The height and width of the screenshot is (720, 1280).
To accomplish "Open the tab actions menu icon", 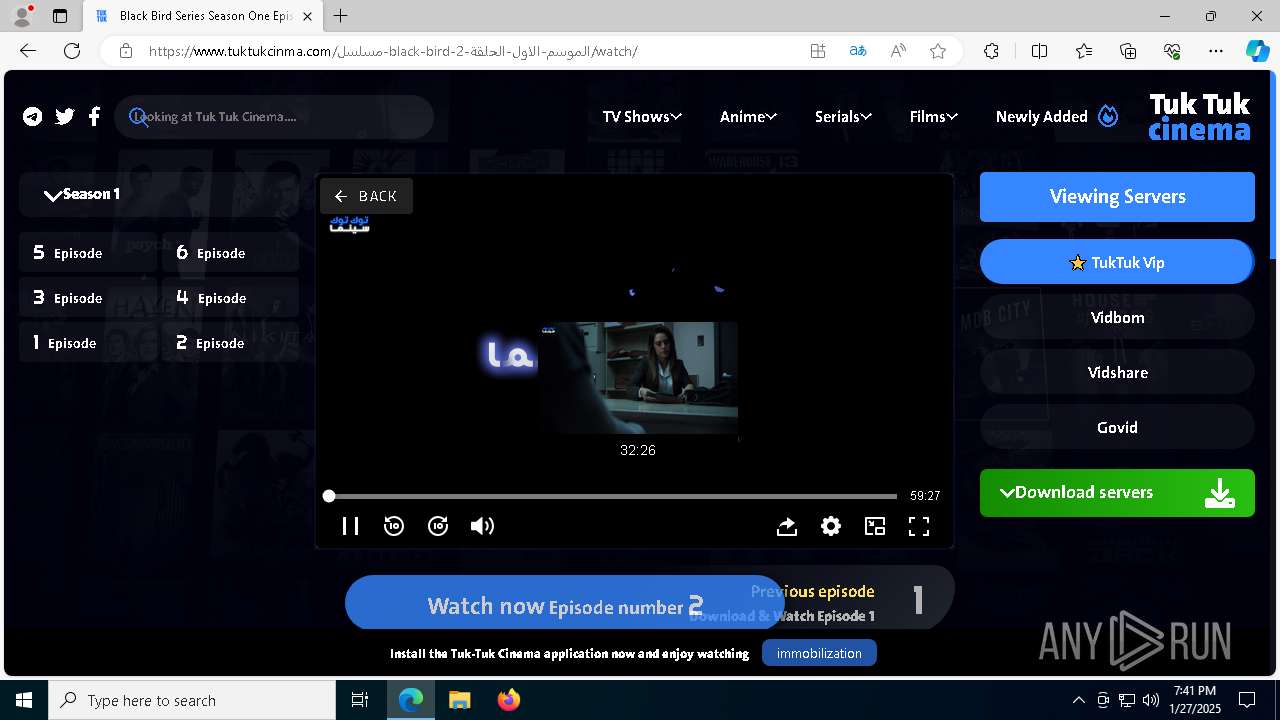I will (60, 16).
